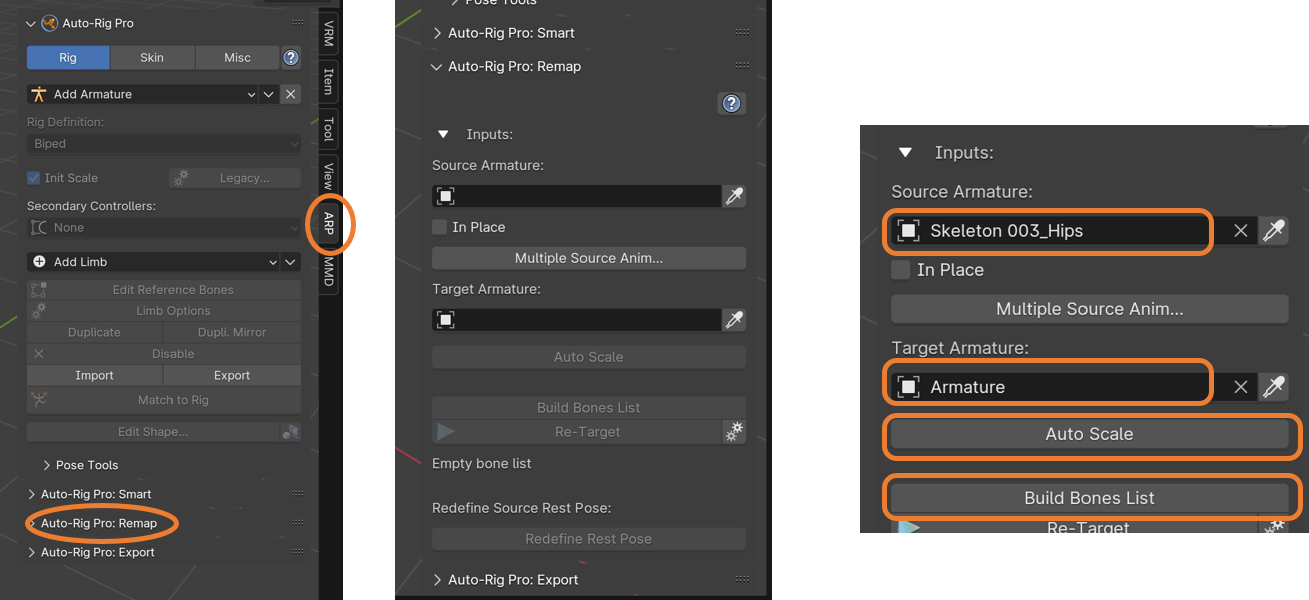The height and width of the screenshot is (600, 1309).
Task: Click the empty Target Armature field, middle panel
Action: tap(577, 320)
